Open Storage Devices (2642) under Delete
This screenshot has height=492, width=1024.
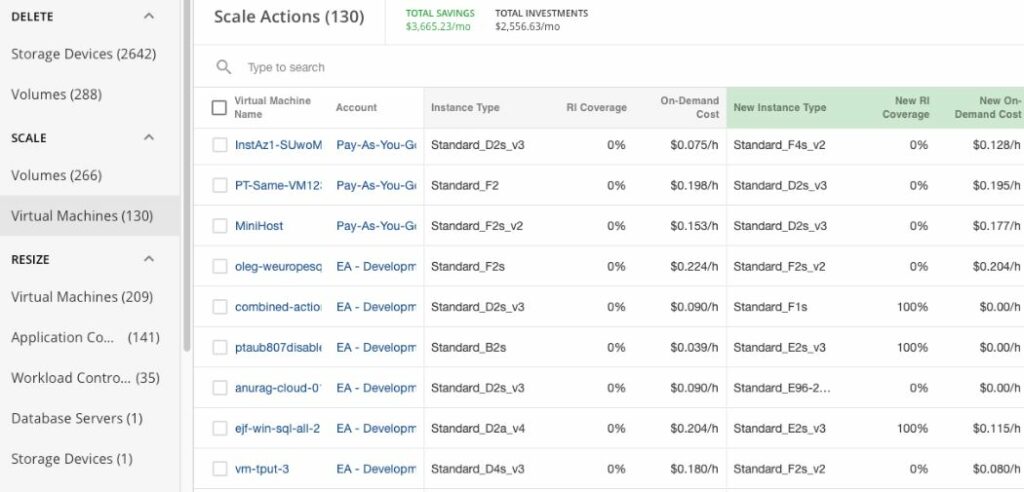84,54
